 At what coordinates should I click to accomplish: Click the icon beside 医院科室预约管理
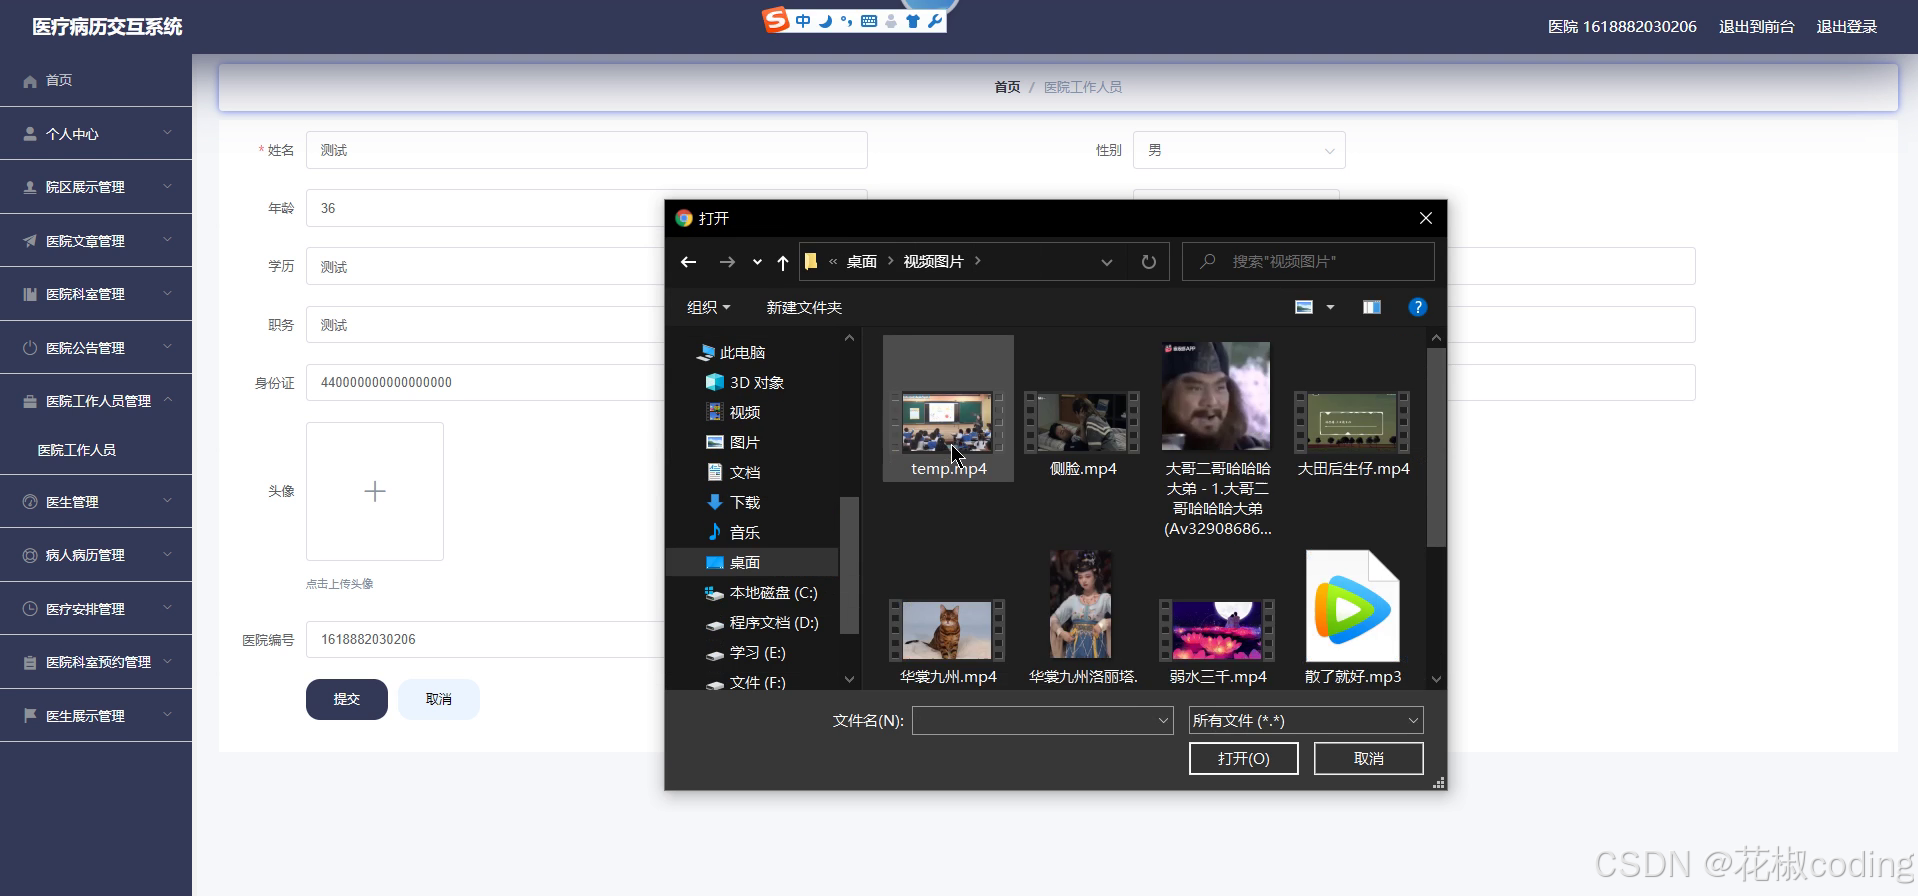tap(30, 662)
